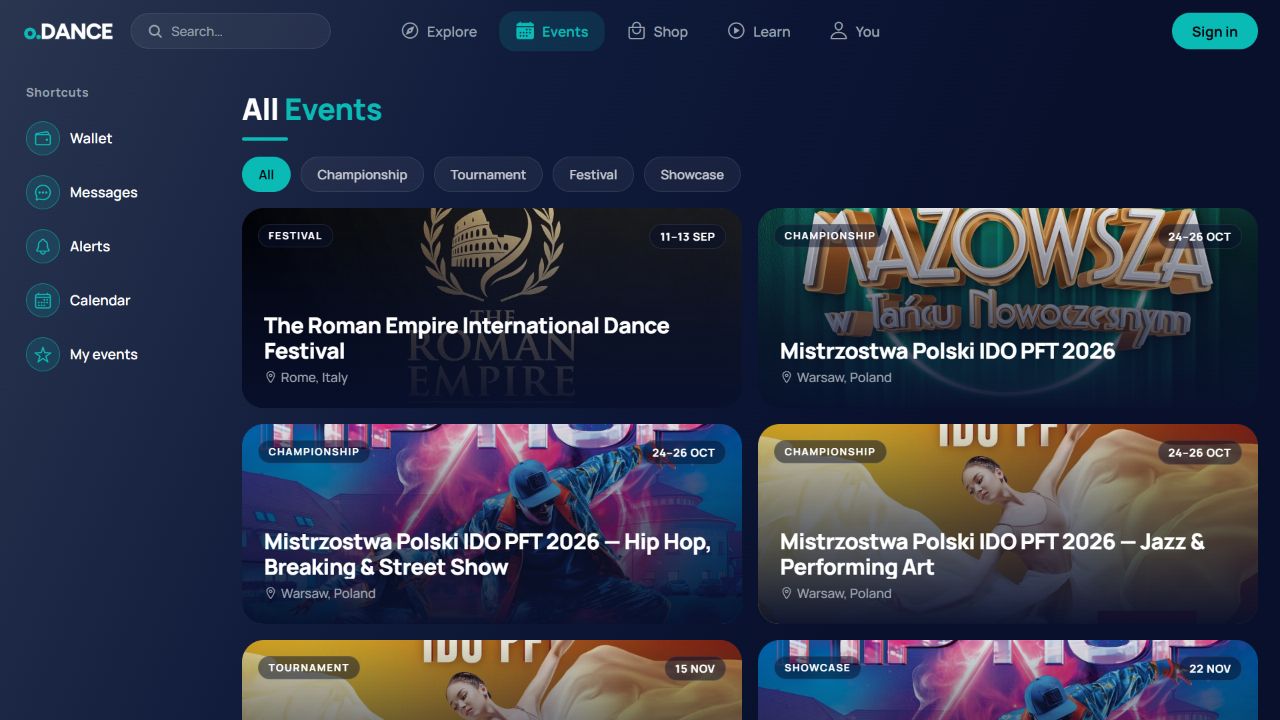Go to the Explore menu item
1280x720 pixels.
[x=439, y=31]
